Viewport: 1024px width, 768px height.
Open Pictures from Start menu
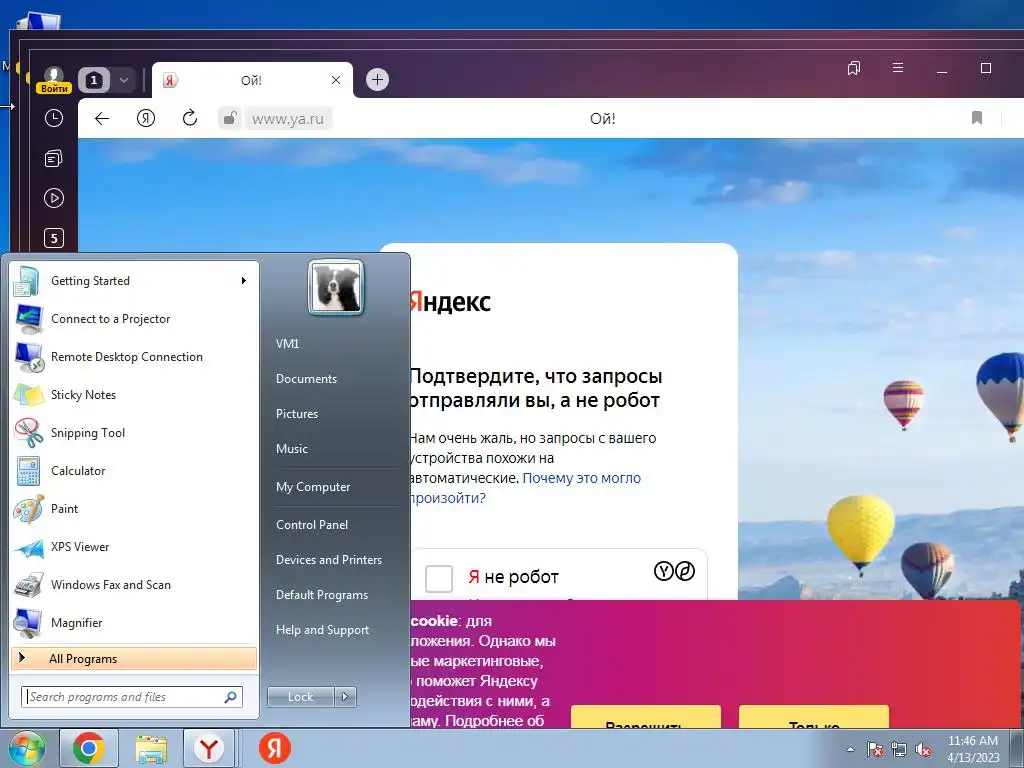(x=297, y=414)
